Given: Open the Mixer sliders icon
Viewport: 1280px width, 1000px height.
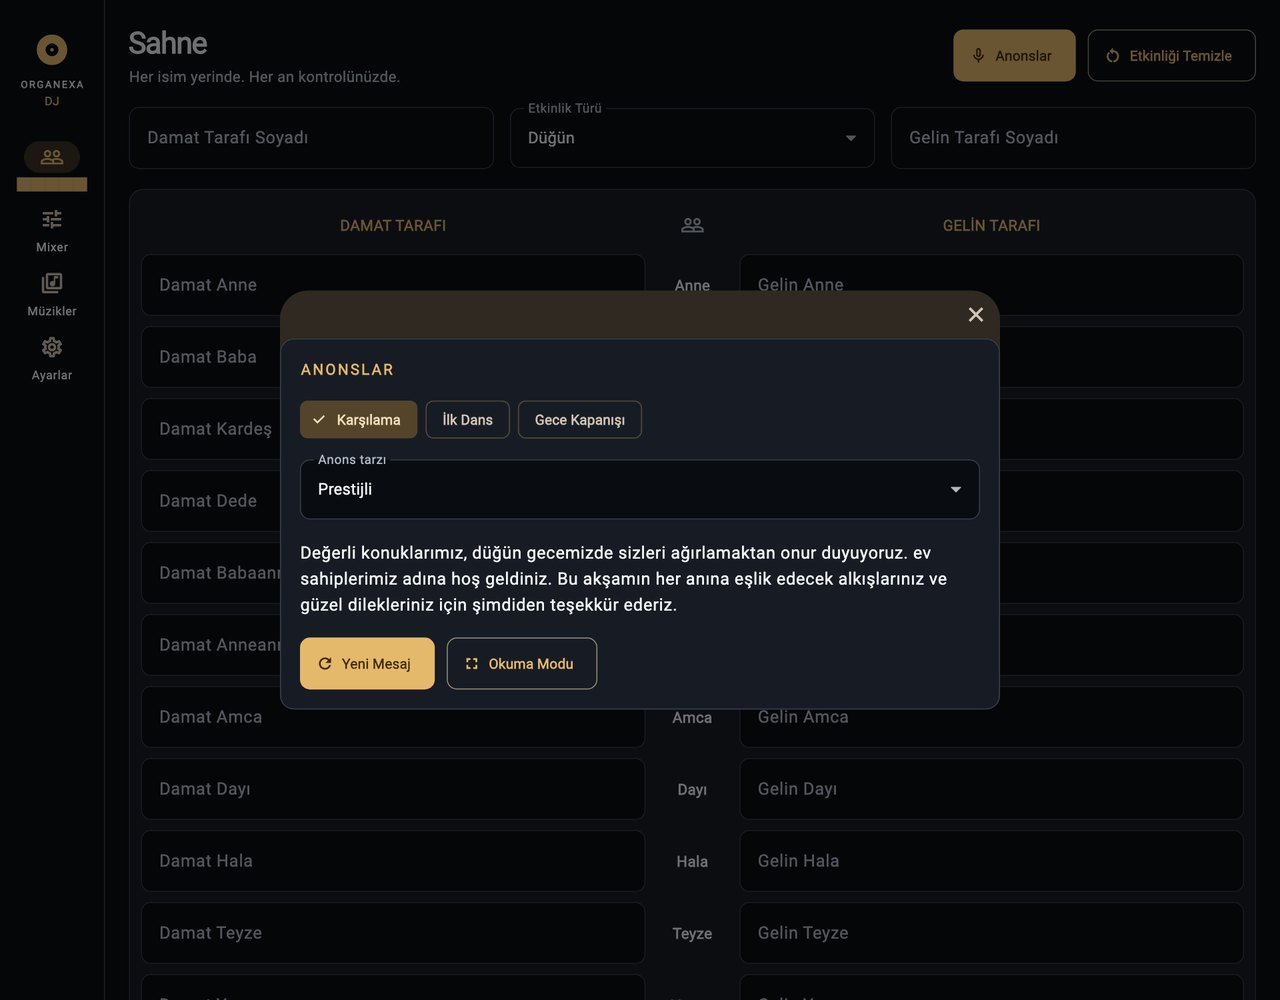Looking at the screenshot, I should coord(52,219).
